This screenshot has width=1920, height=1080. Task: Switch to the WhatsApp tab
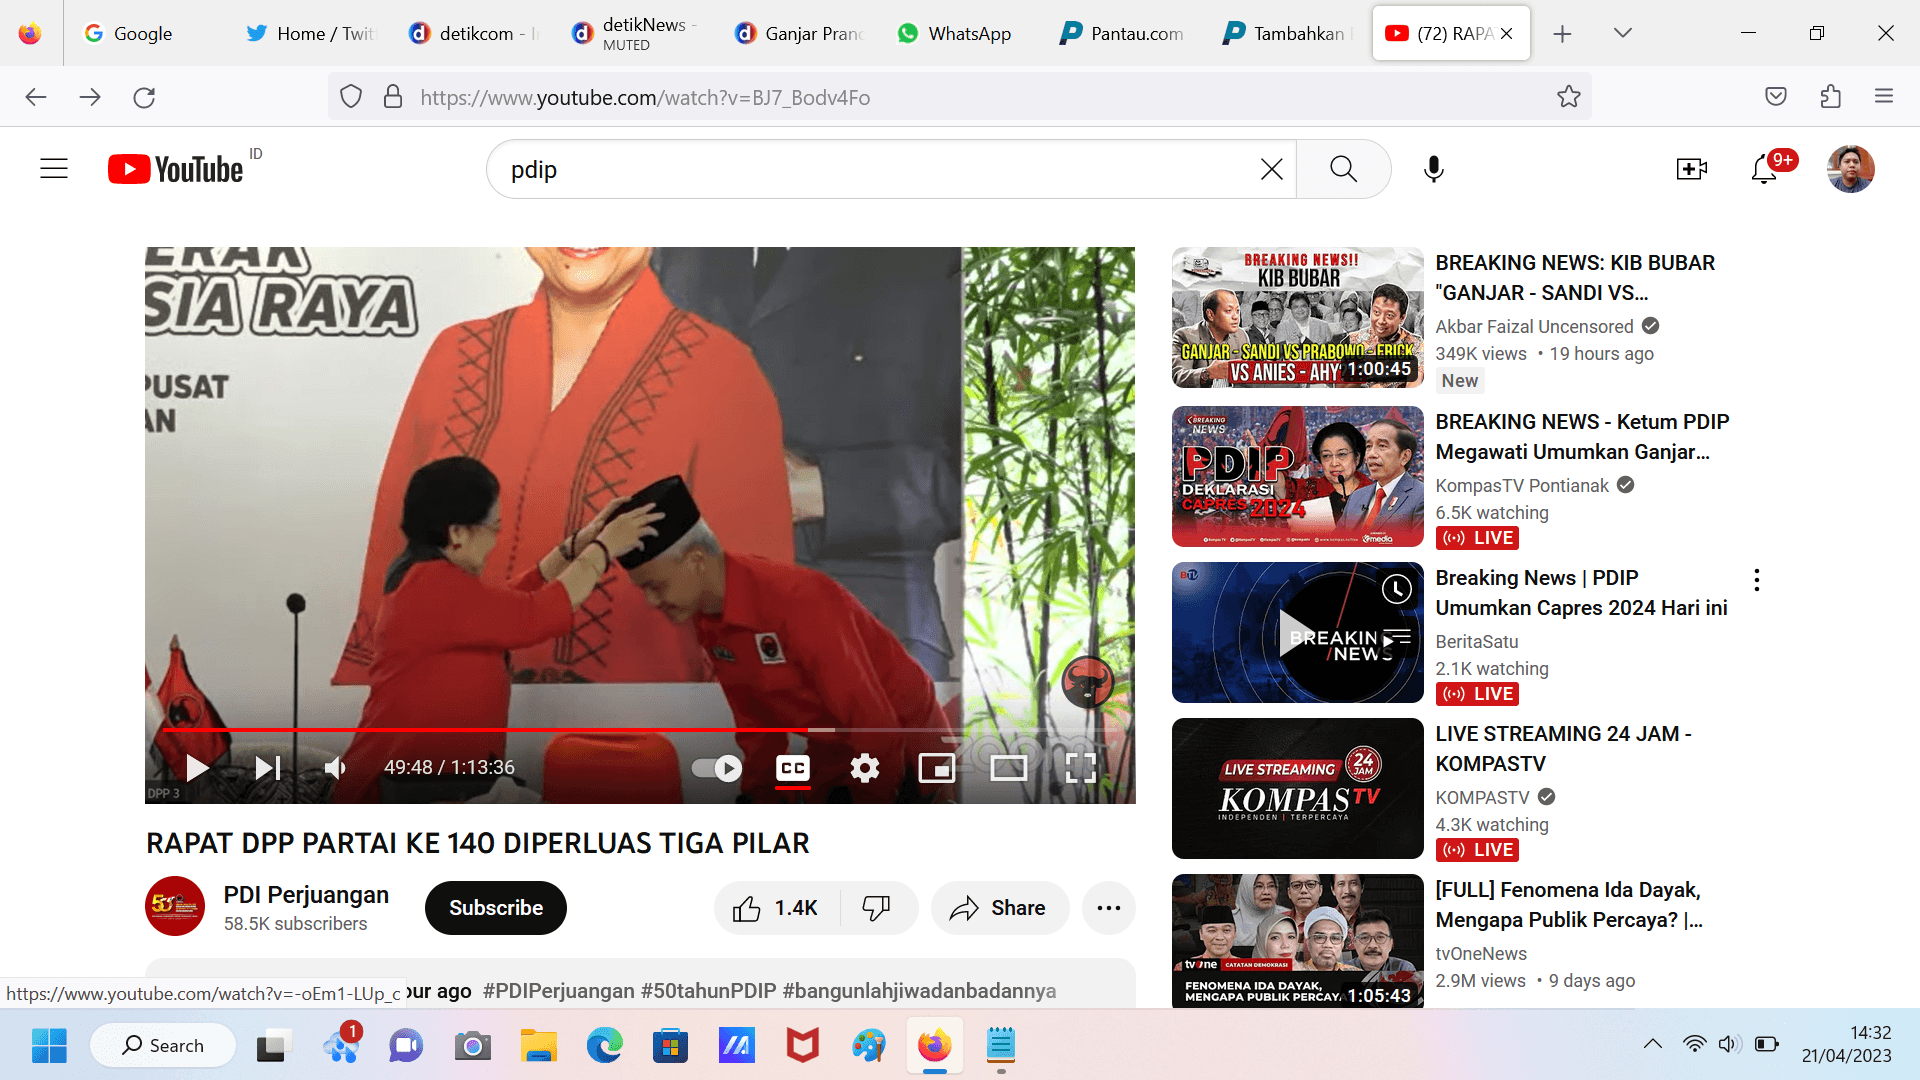962,33
